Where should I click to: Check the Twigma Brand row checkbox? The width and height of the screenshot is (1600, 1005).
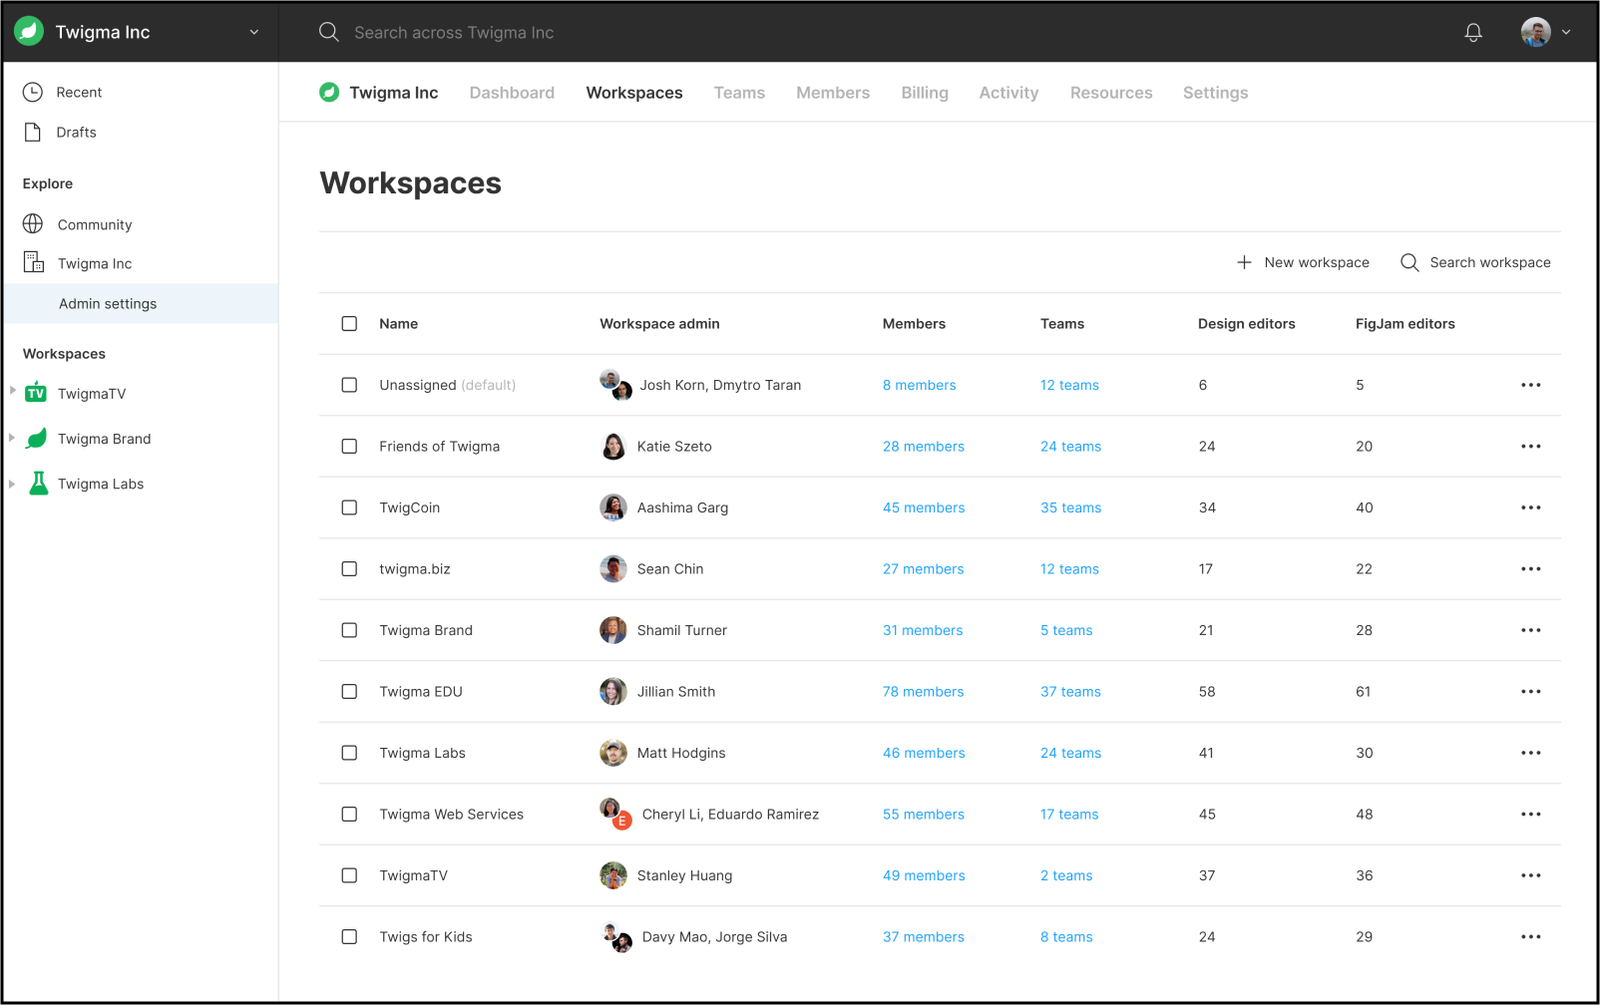coord(349,630)
